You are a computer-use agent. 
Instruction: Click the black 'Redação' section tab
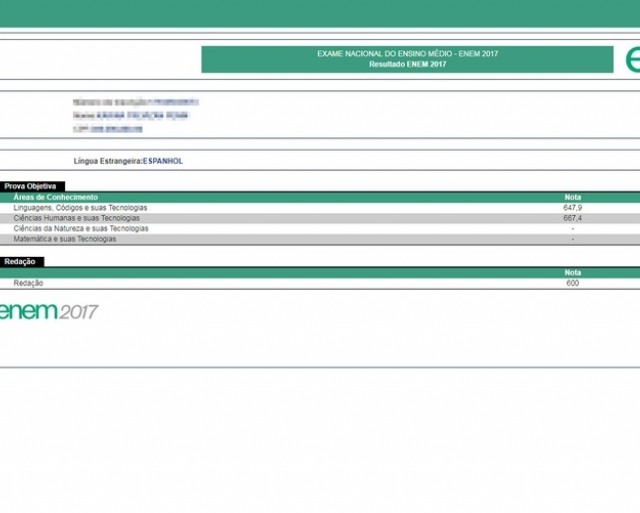pos(22,262)
